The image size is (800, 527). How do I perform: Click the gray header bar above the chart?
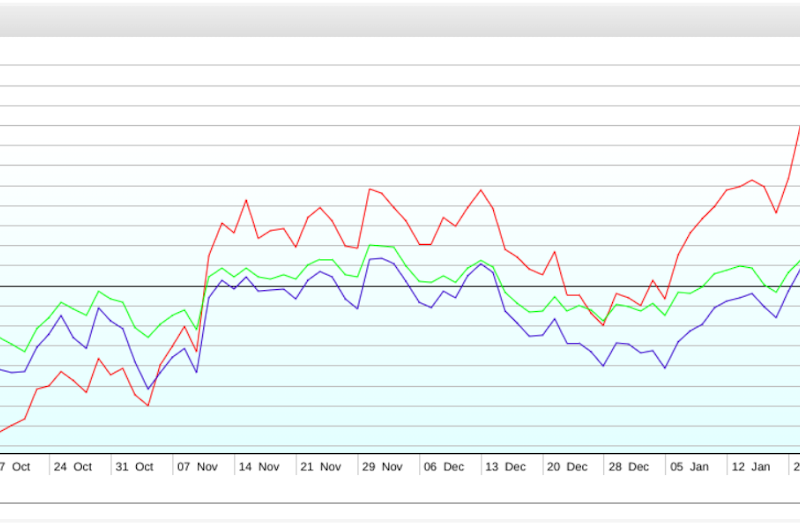[x=400, y=20]
